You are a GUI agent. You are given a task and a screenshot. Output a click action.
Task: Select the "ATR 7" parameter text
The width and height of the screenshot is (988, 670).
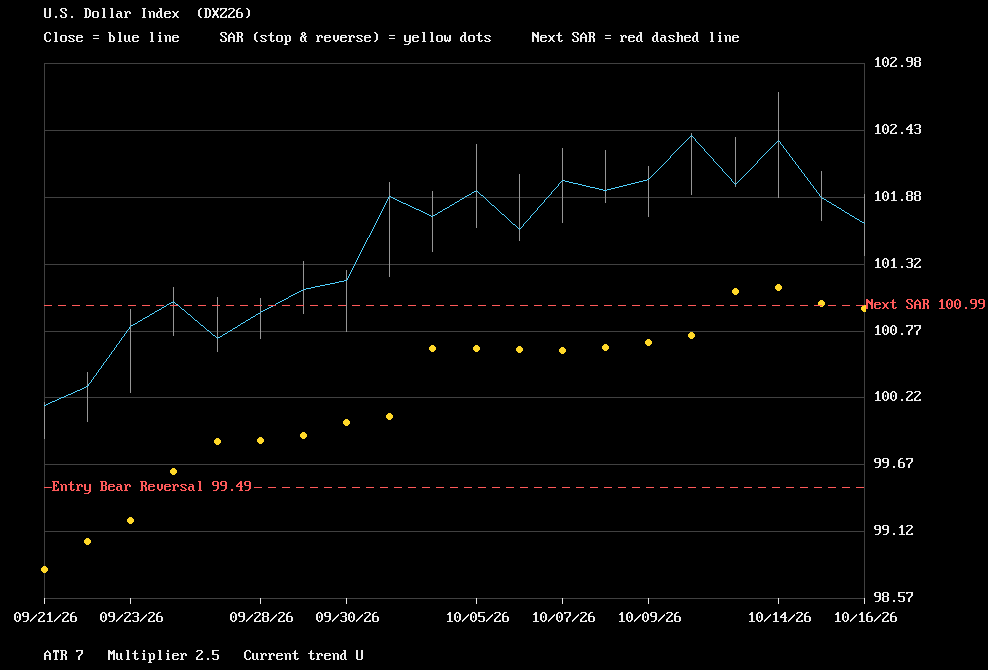pos(63,656)
